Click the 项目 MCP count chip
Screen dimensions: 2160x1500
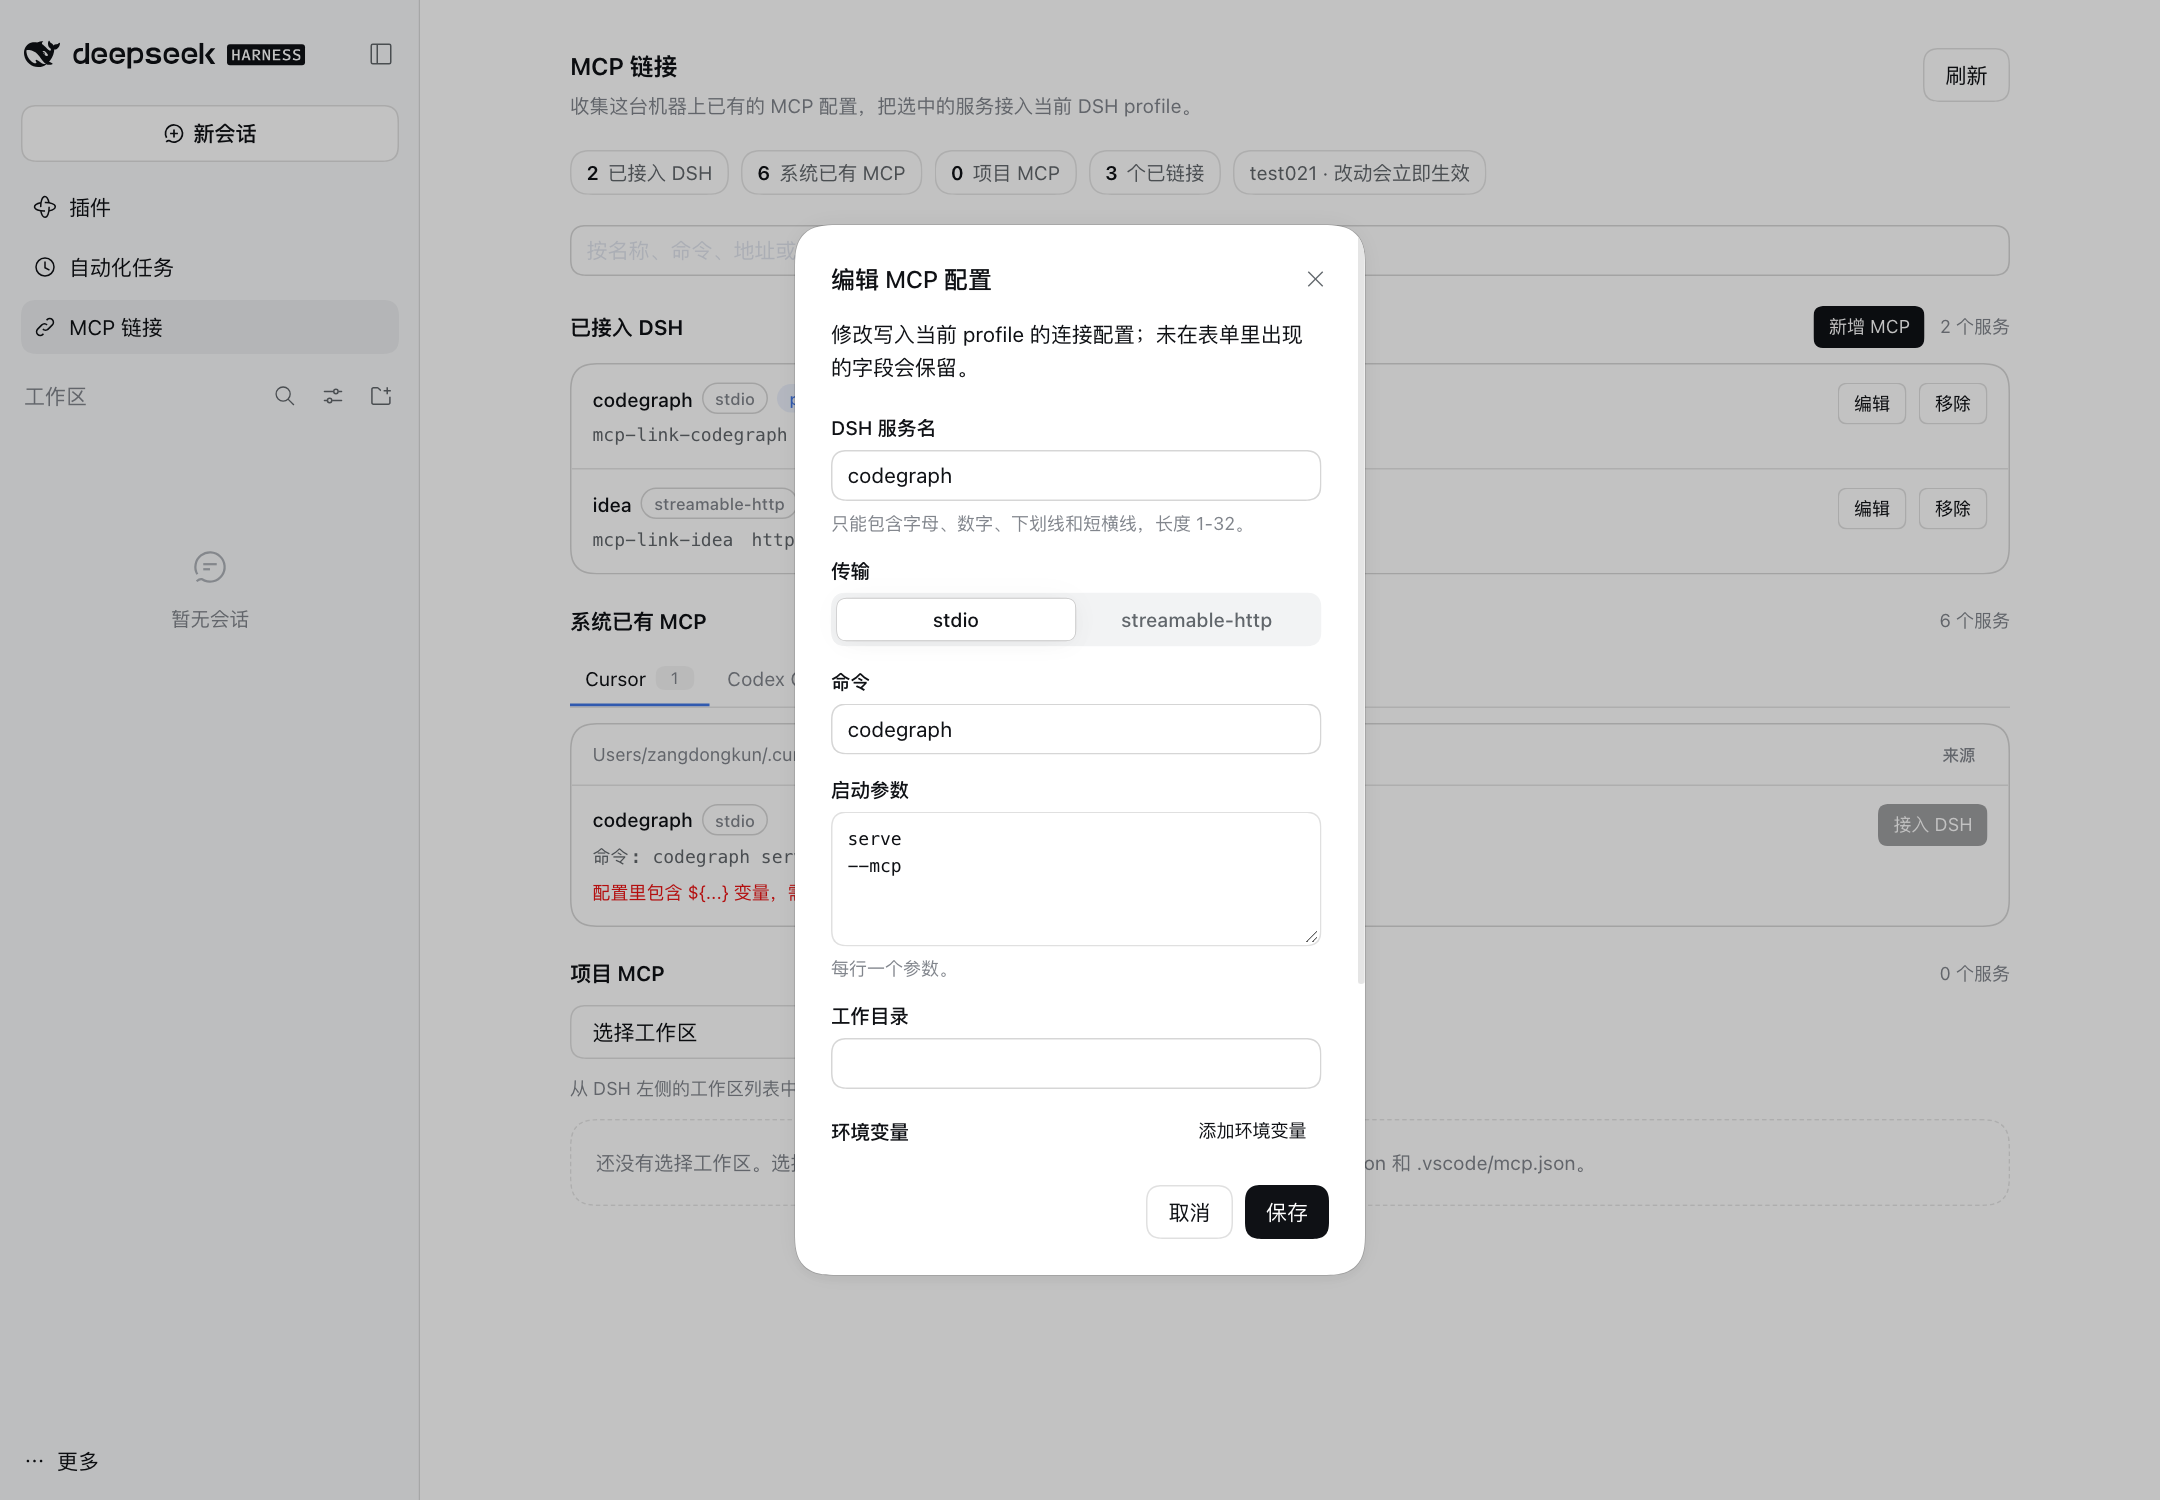[1005, 173]
